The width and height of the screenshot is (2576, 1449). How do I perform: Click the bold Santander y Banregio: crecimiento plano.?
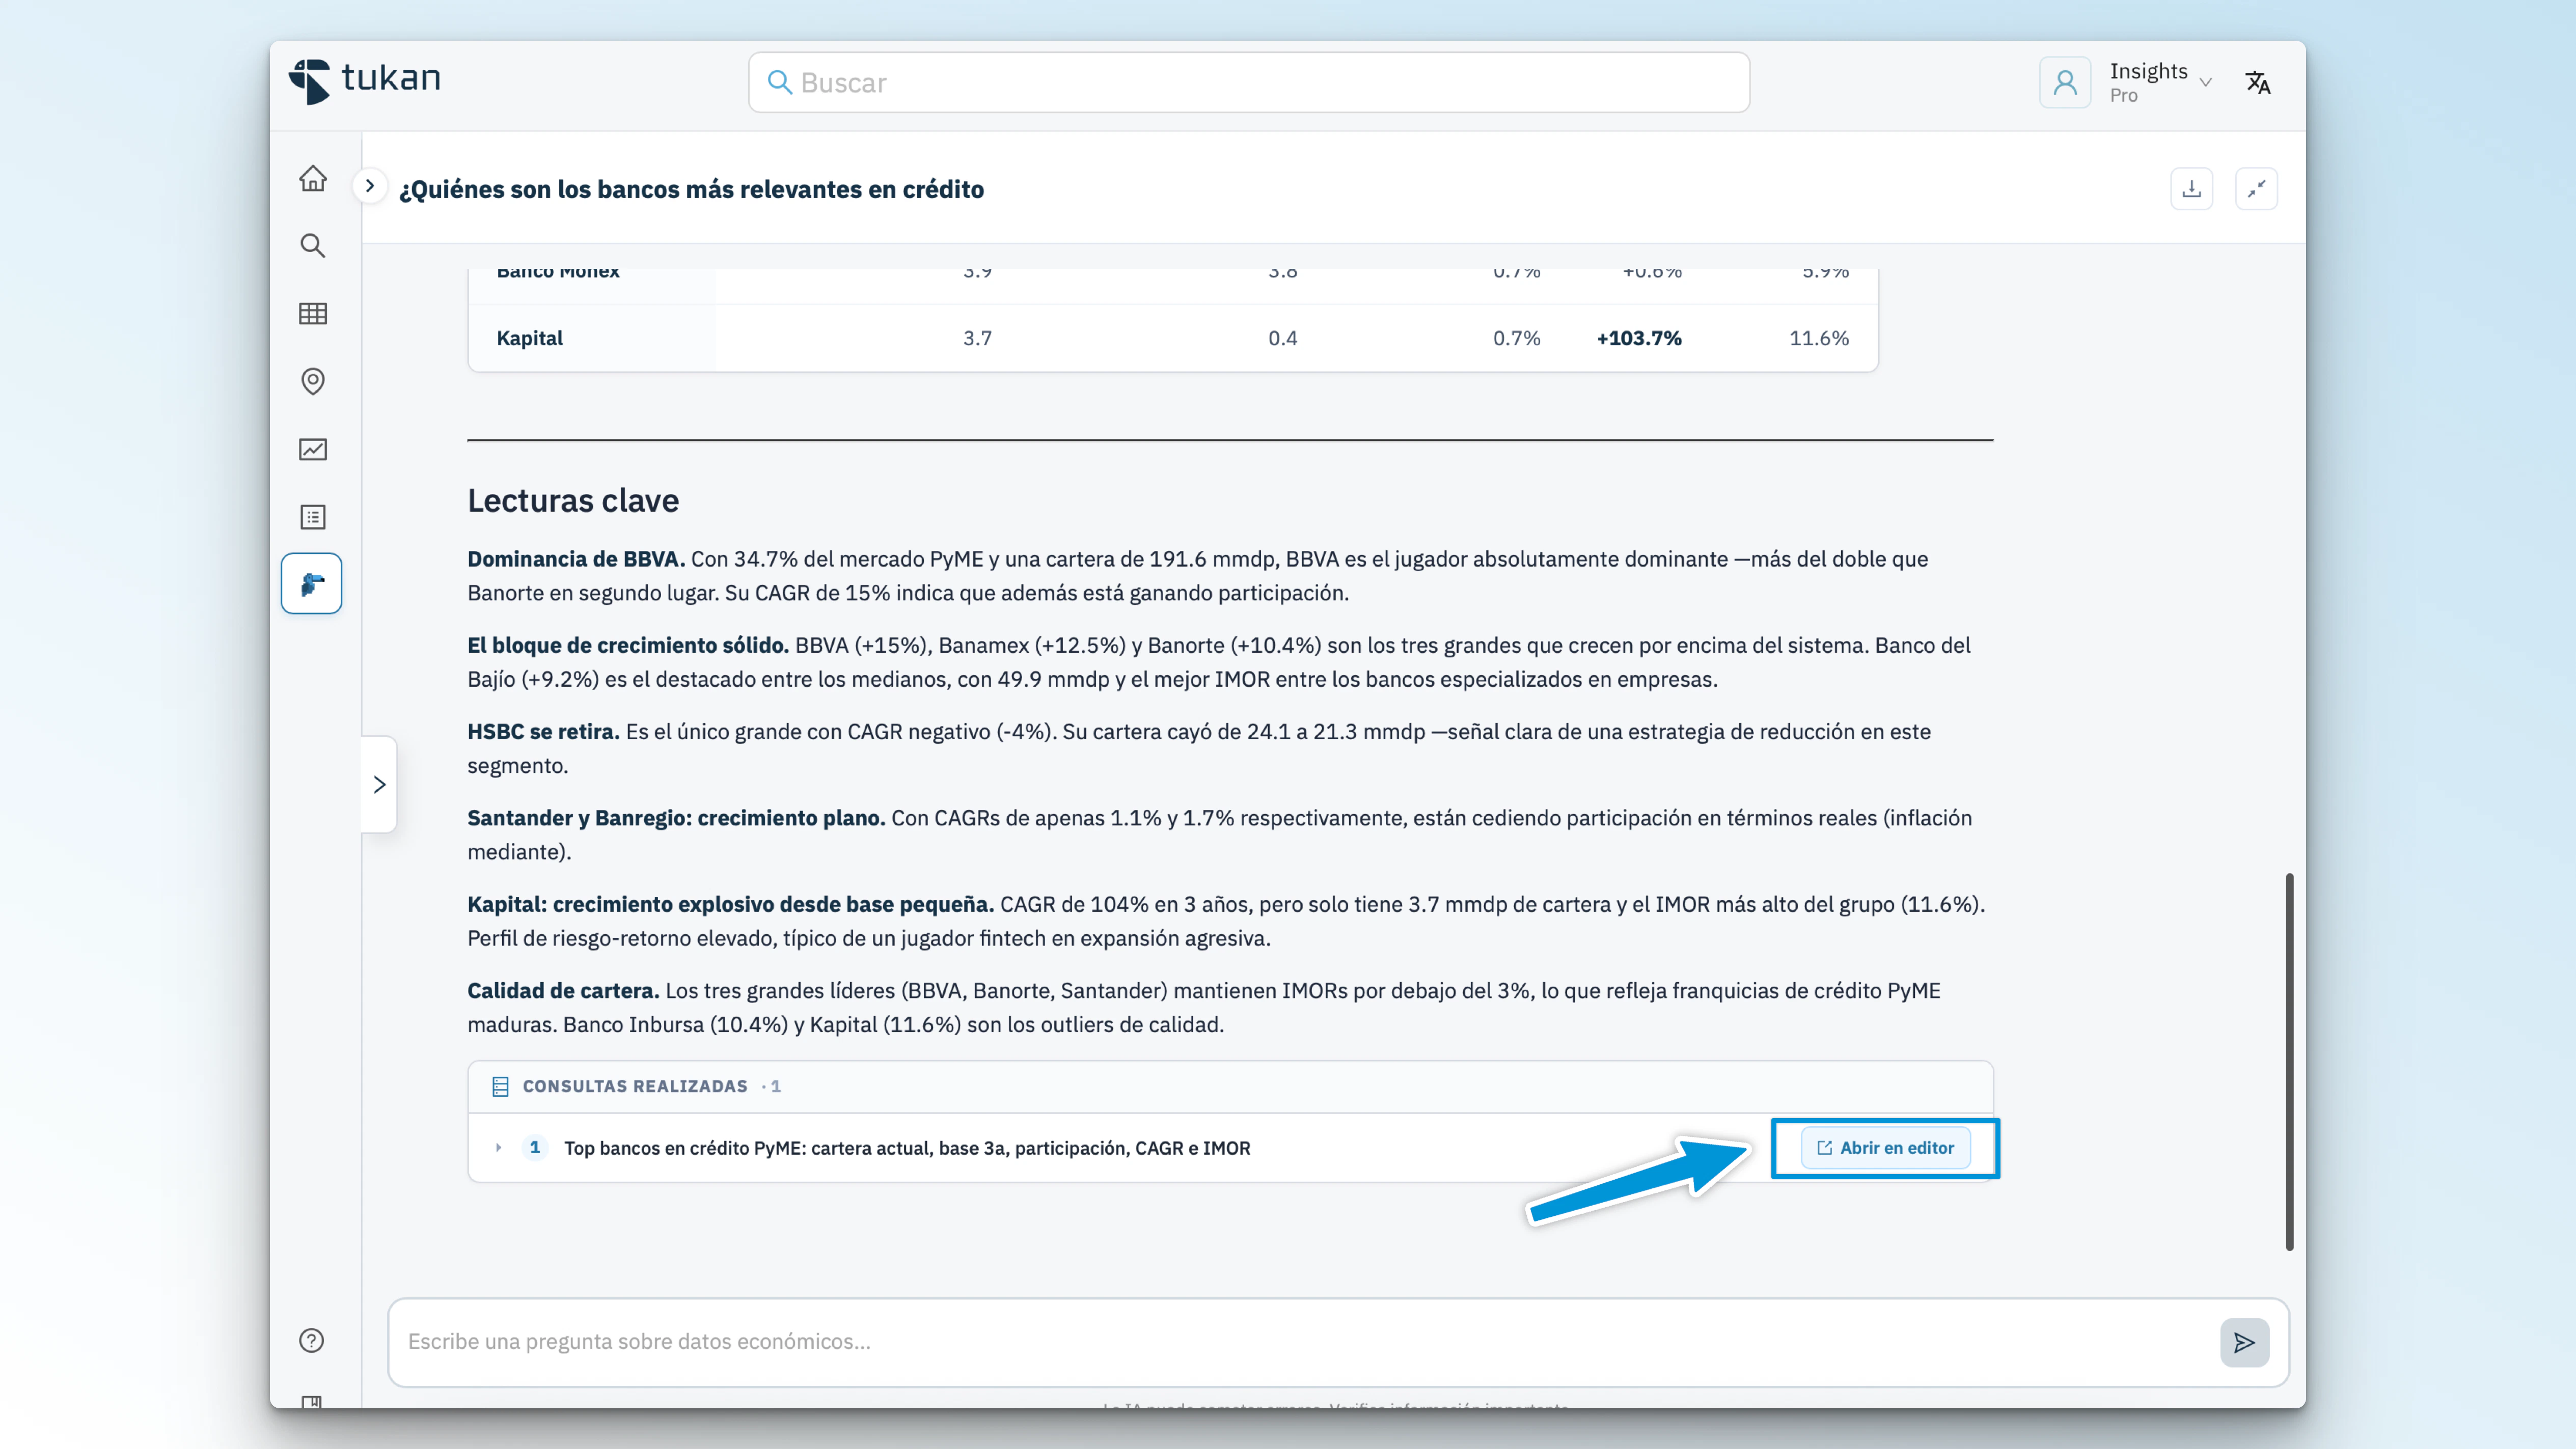point(676,818)
